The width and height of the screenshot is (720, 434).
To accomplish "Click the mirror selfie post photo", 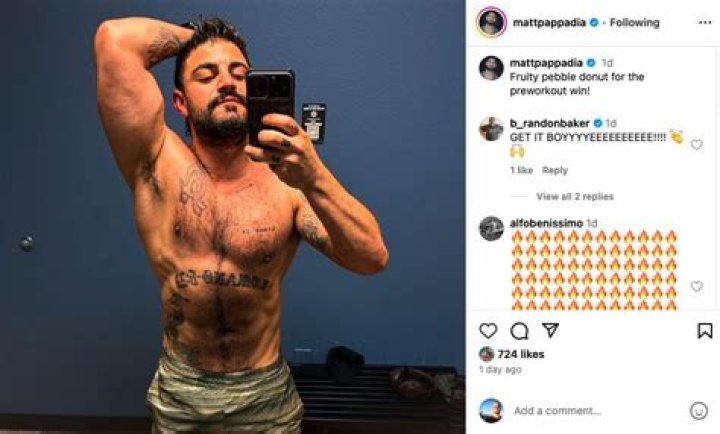I will 232,217.
